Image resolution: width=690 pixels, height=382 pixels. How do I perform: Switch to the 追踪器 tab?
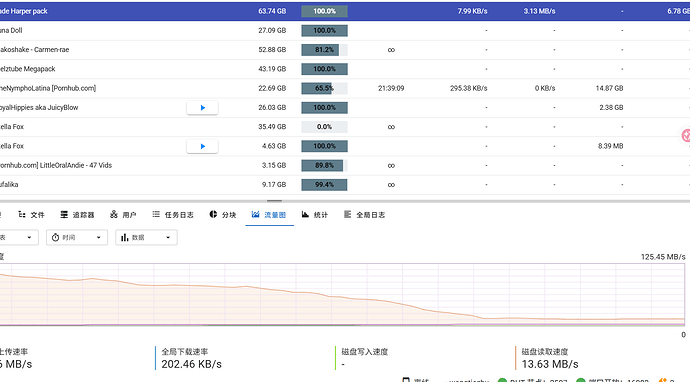[x=77, y=215]
